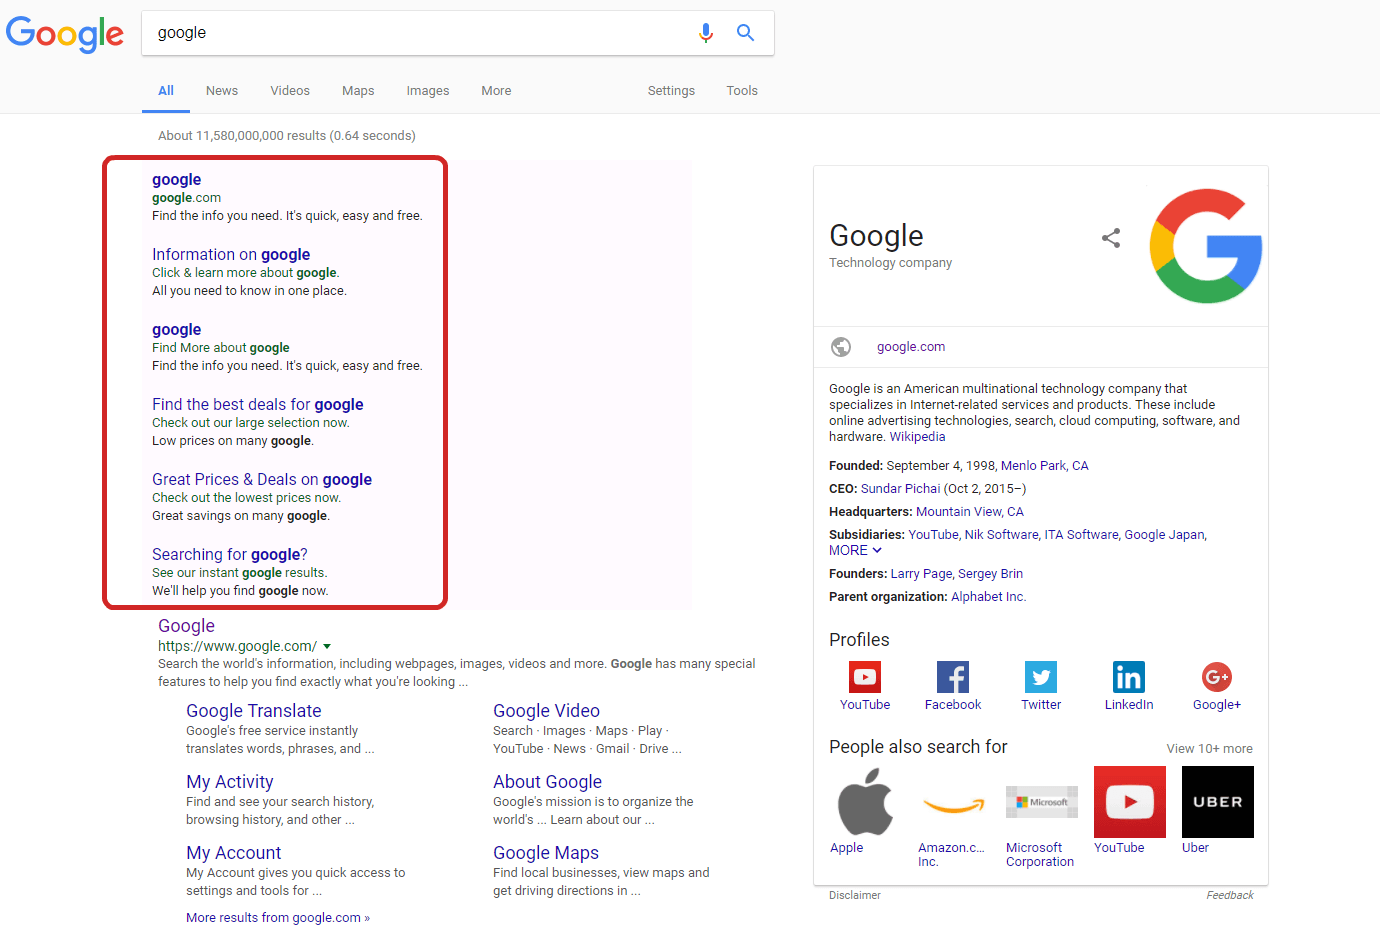Open the More search categories menu

coord(496,91)
